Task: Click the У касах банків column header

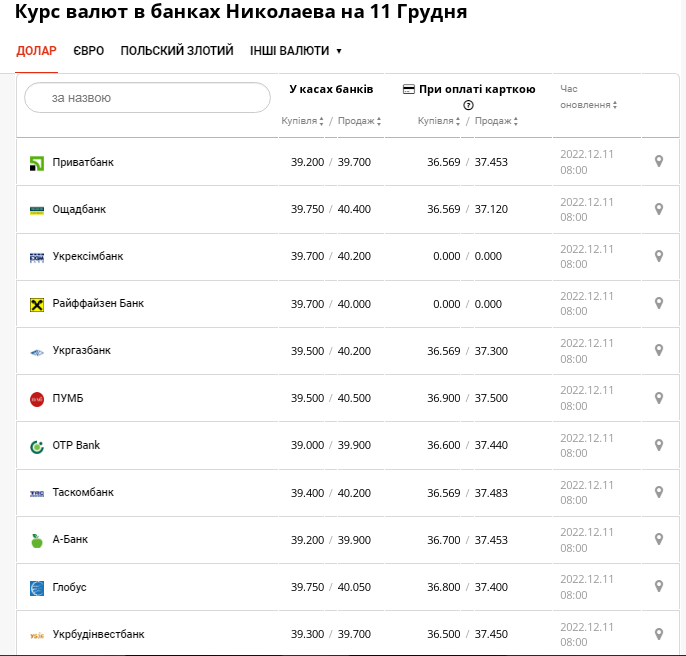Action: tap(331, 89)
